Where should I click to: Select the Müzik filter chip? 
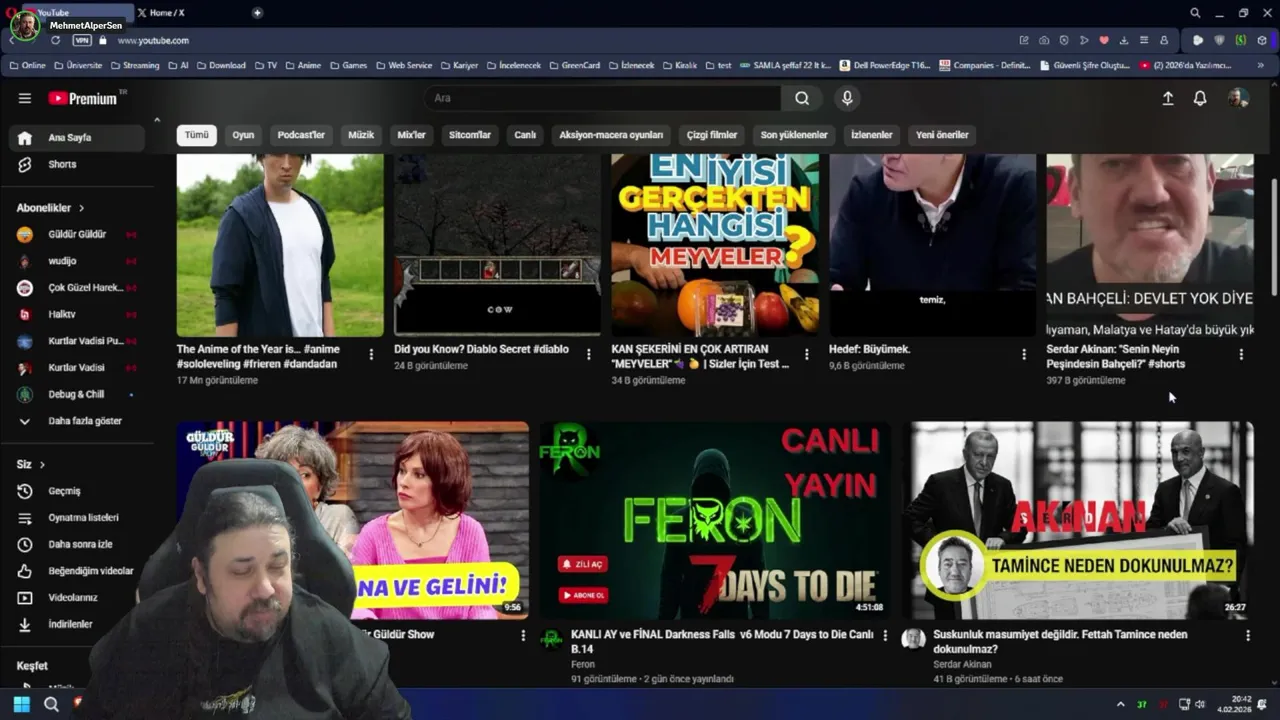pyautogui.click(x=361, y=135)
